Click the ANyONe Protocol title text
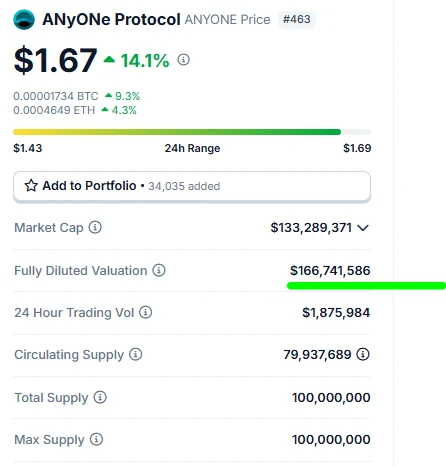Image resolution: width=446 pixels, height=467 pixels. tap(111, 20)
